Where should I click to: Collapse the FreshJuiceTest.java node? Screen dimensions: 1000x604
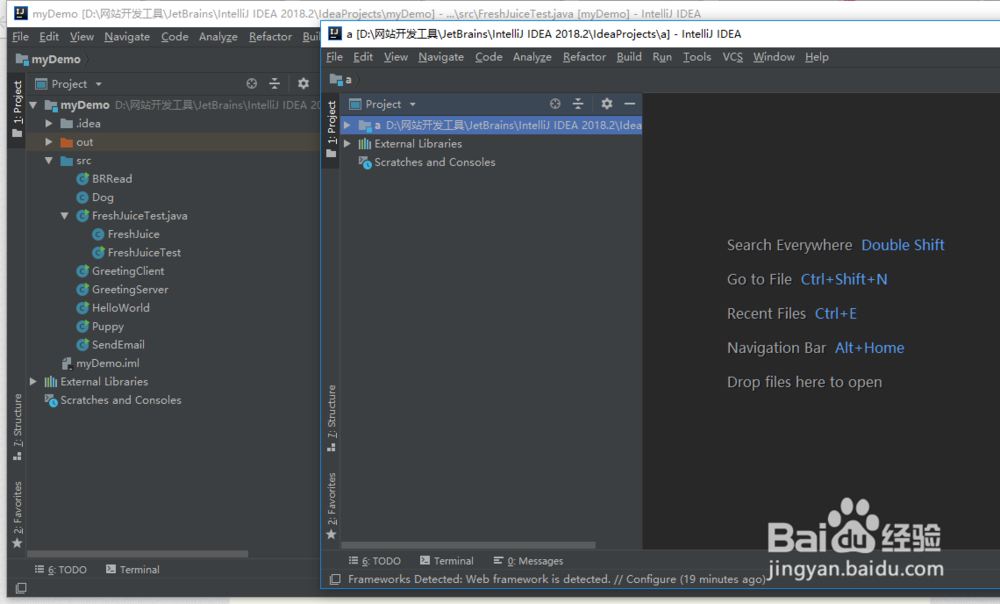point(65,216)
